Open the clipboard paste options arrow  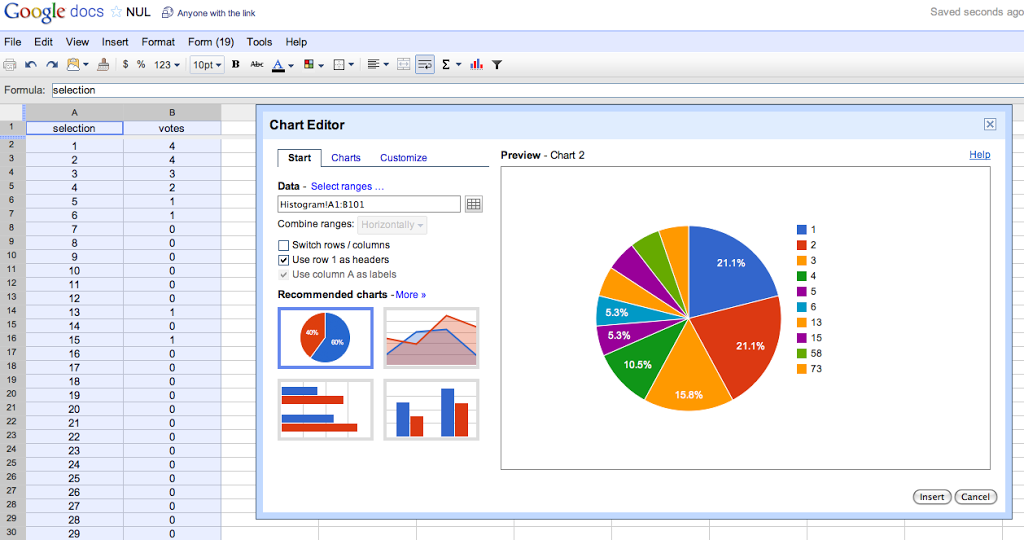(x=86, y=65)
